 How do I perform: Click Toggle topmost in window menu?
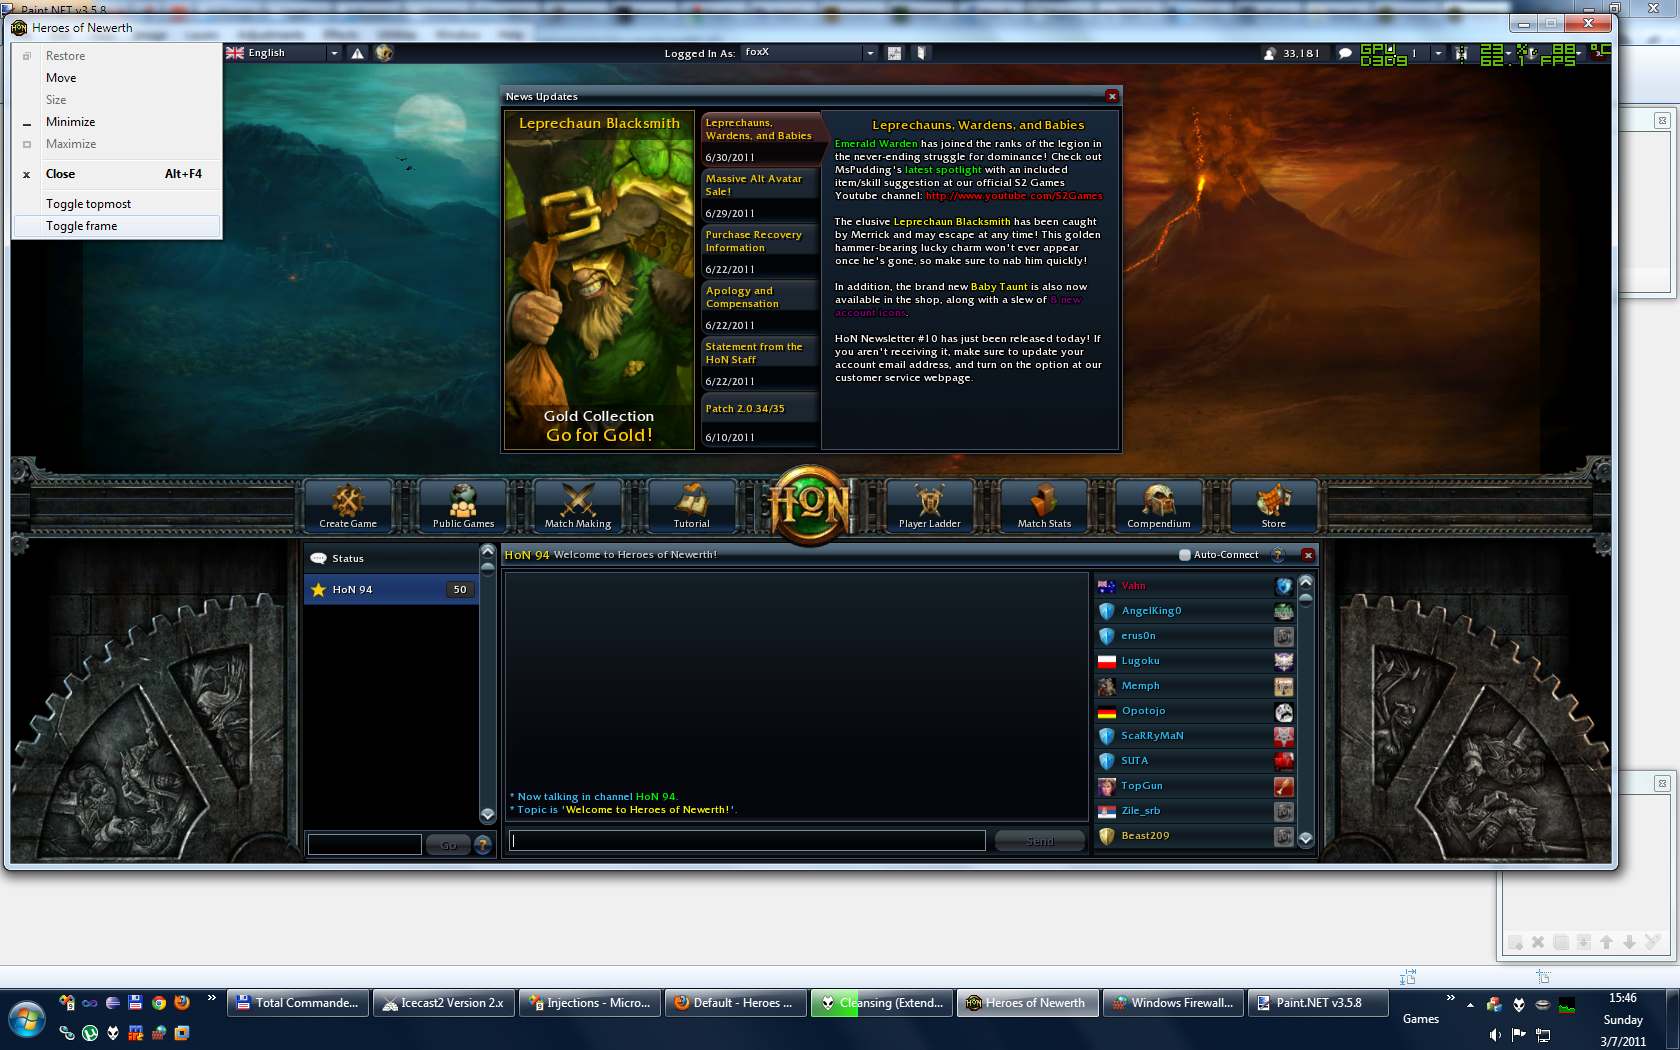88,204
